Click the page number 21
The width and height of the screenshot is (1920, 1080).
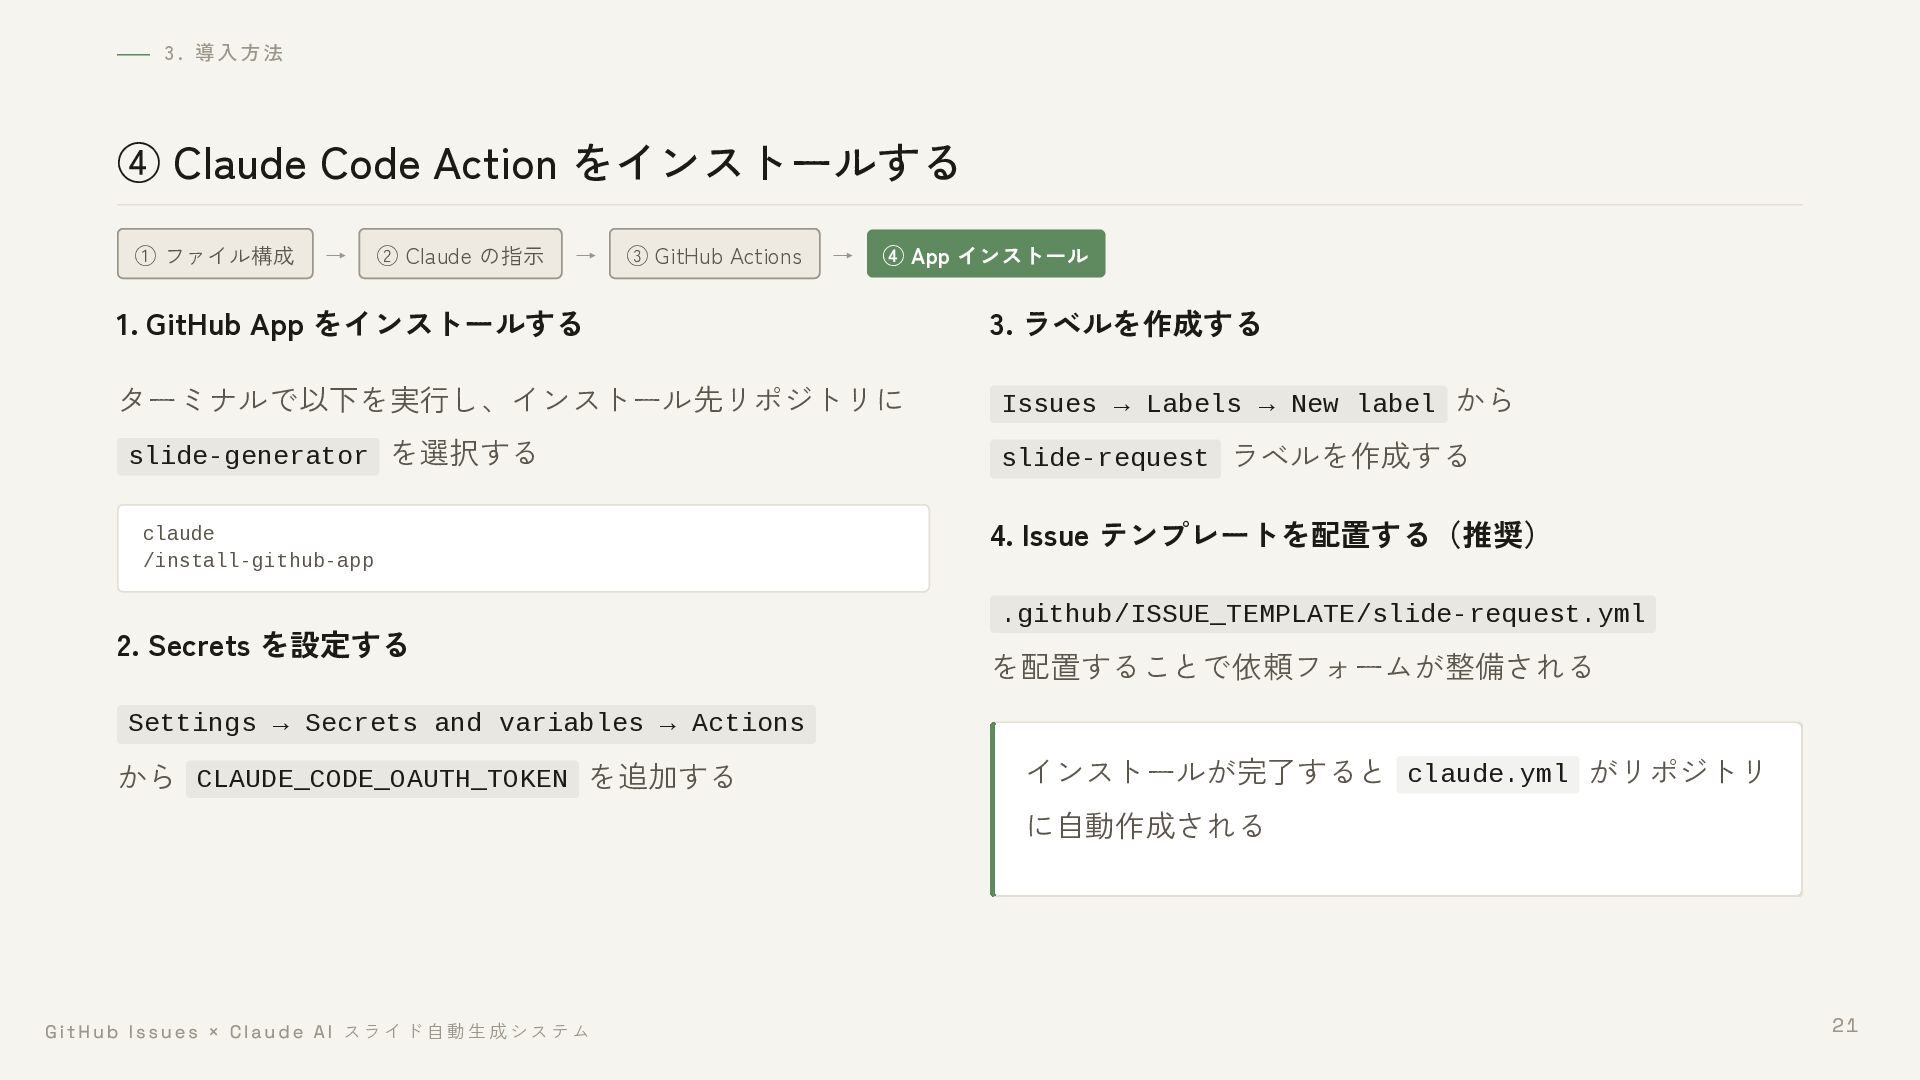pos(1845,1025)
